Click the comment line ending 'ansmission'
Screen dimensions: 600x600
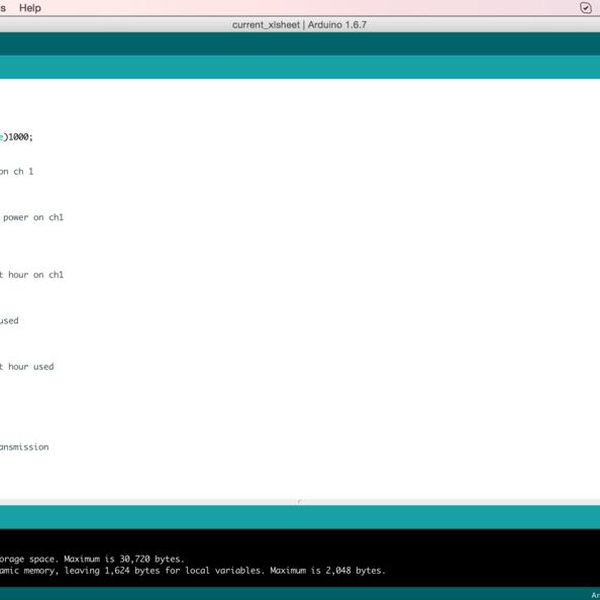tap(24, 447)
